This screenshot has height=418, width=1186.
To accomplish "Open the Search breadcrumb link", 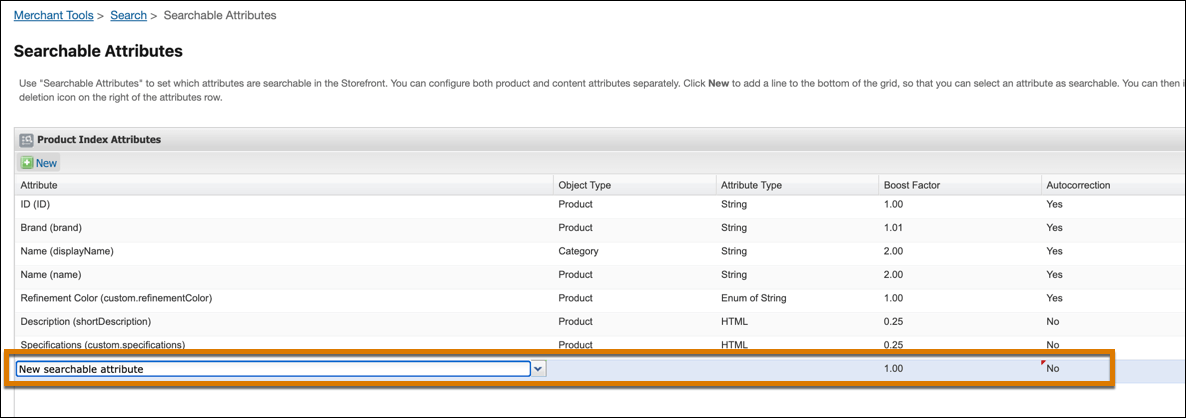I will [x=128, y=16].
